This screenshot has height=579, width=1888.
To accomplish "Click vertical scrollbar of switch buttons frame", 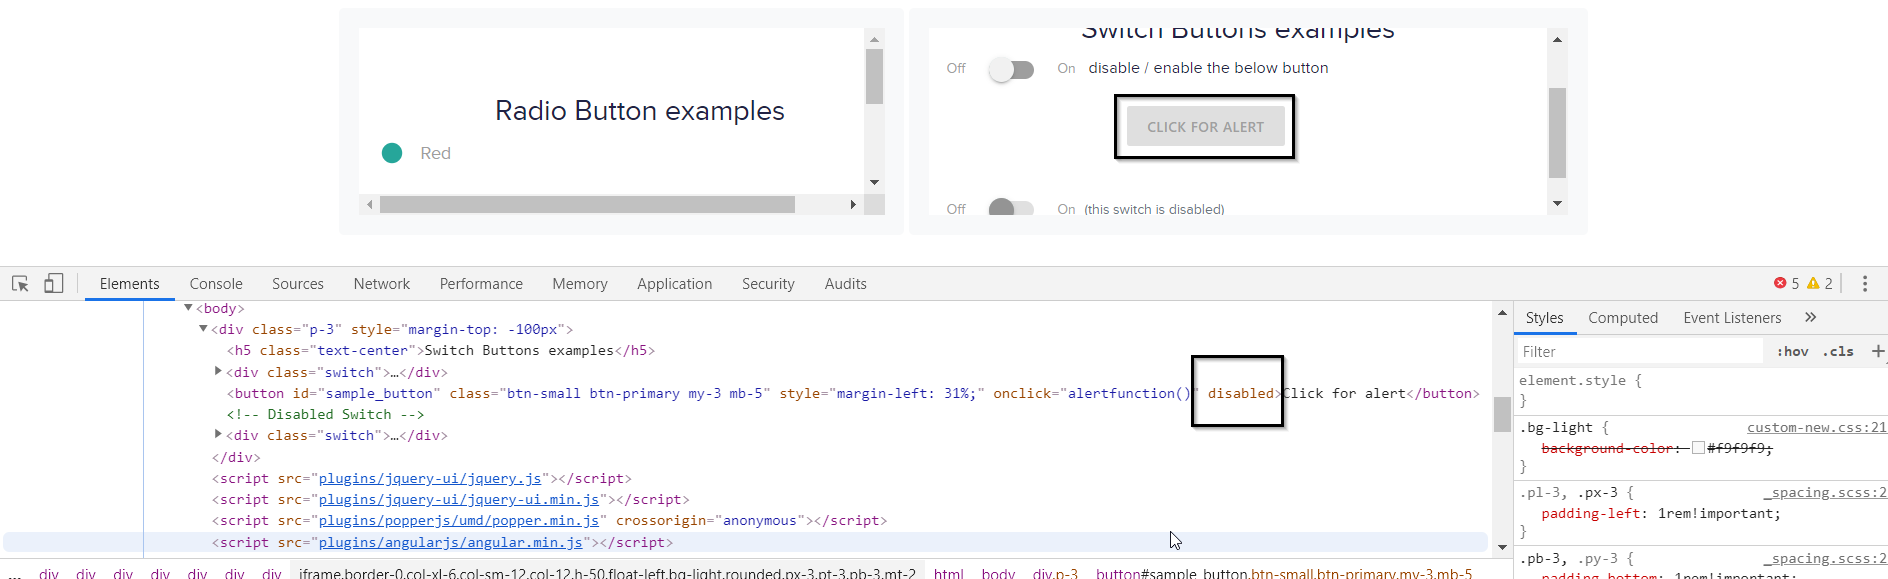I will tap(1557, 132).
